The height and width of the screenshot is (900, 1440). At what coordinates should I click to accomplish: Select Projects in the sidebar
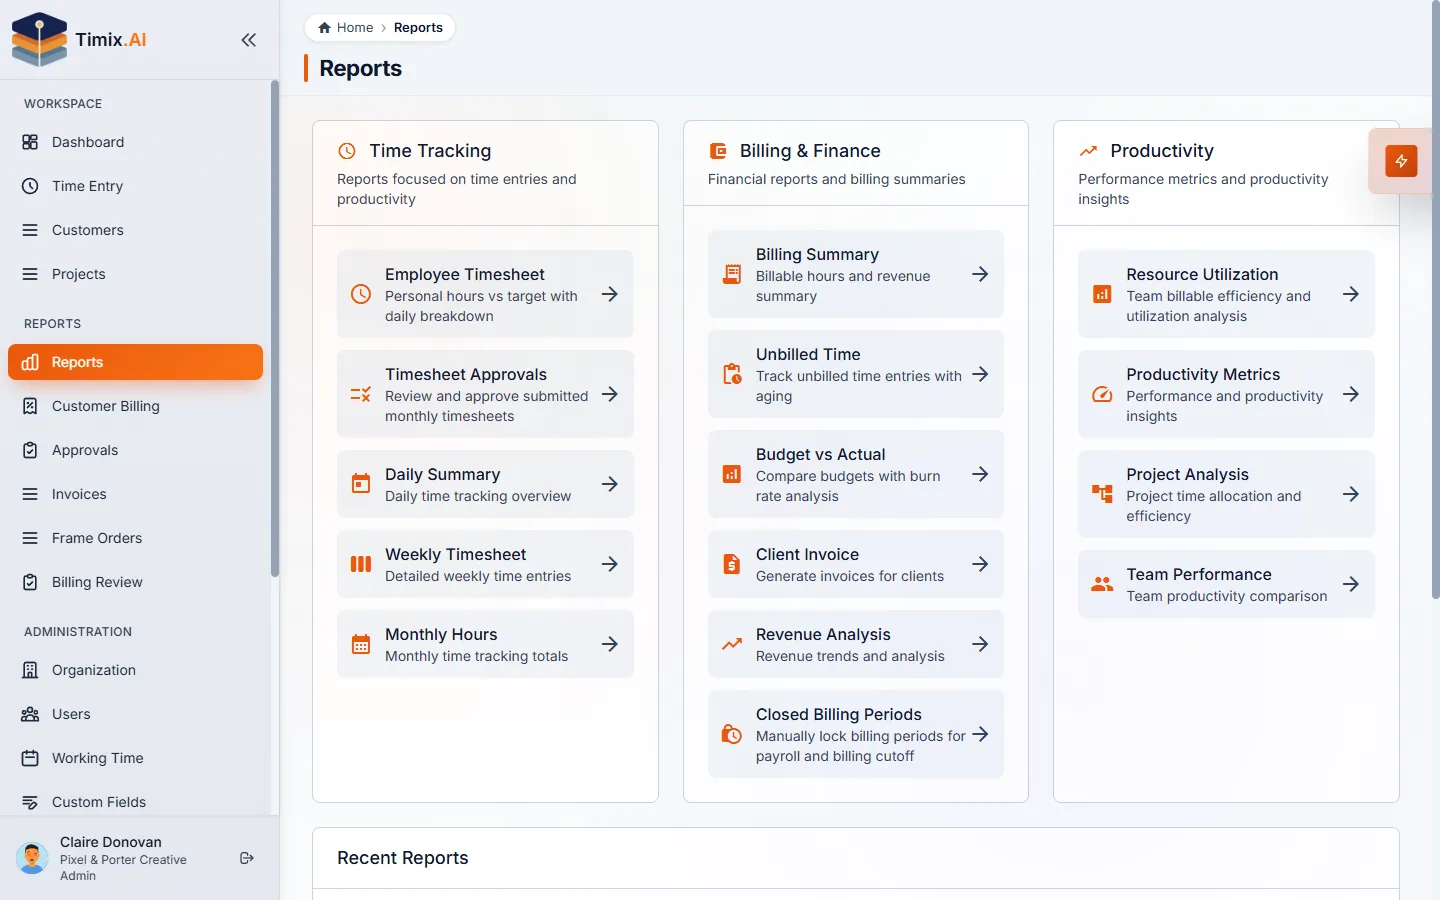click(135, 274)
